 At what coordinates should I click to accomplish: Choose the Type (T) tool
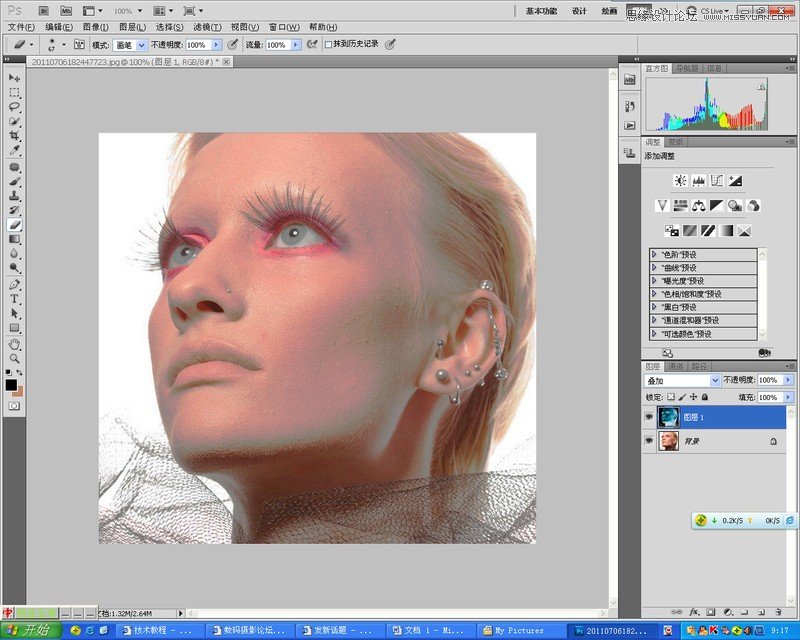(x=14, y=299)
